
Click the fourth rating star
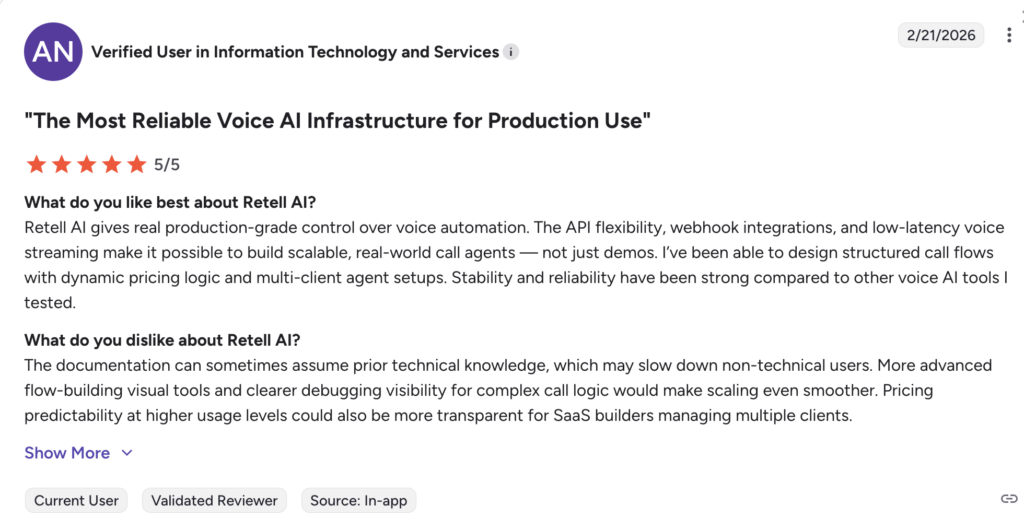[x=111, y=164]
